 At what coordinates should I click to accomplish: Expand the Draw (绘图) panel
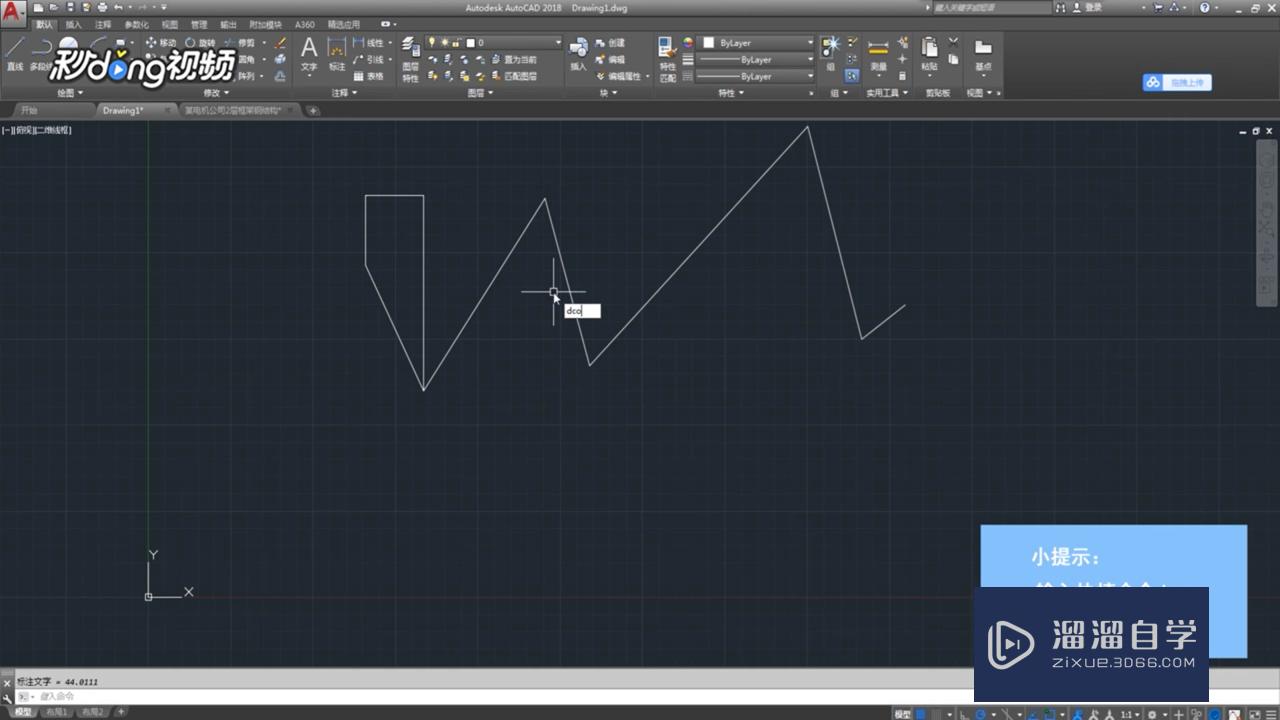(70, 93)
